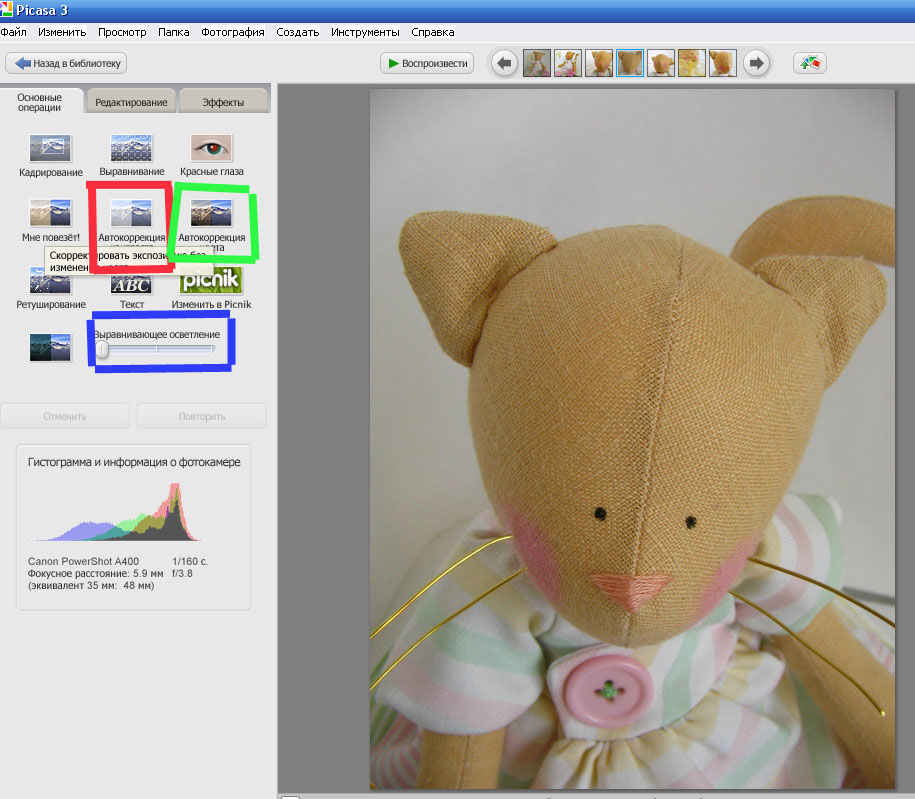Open Изменить в Picnik editor
Viewport: 915px width, 799px height.
point(211,281)
